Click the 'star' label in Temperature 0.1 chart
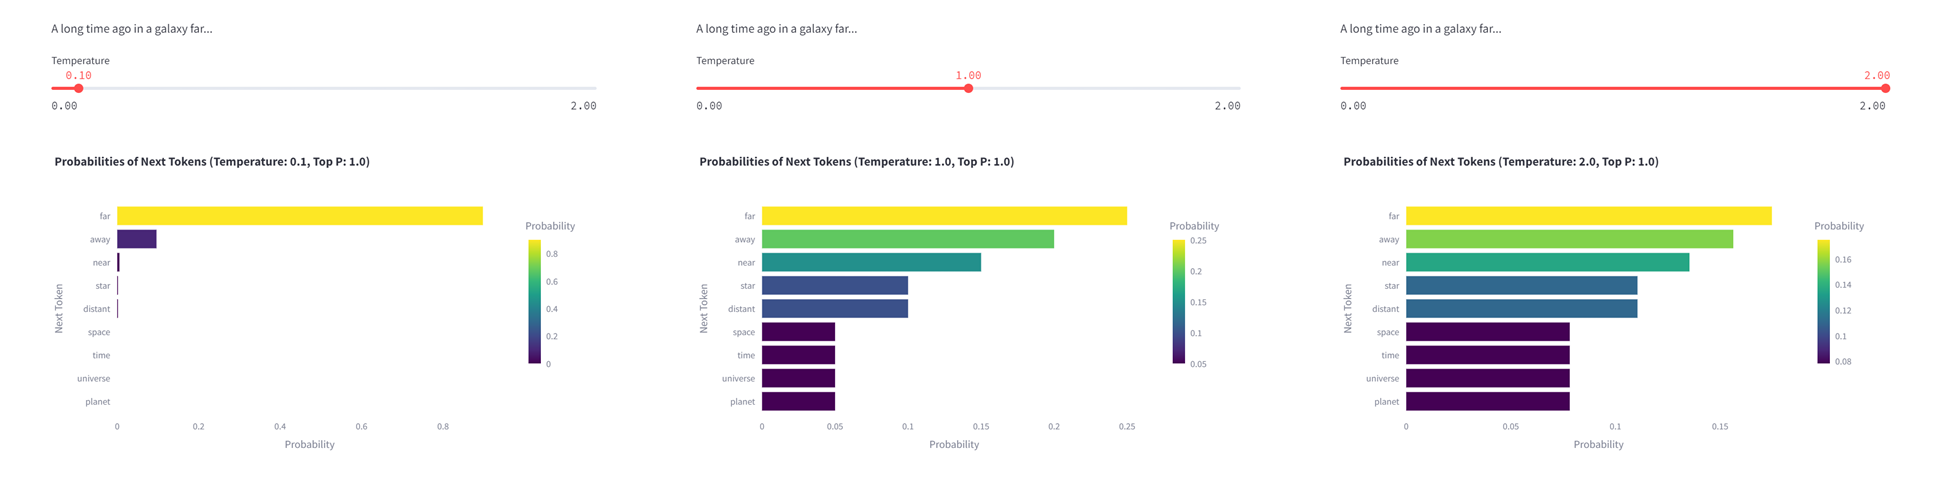 point(103,286)
